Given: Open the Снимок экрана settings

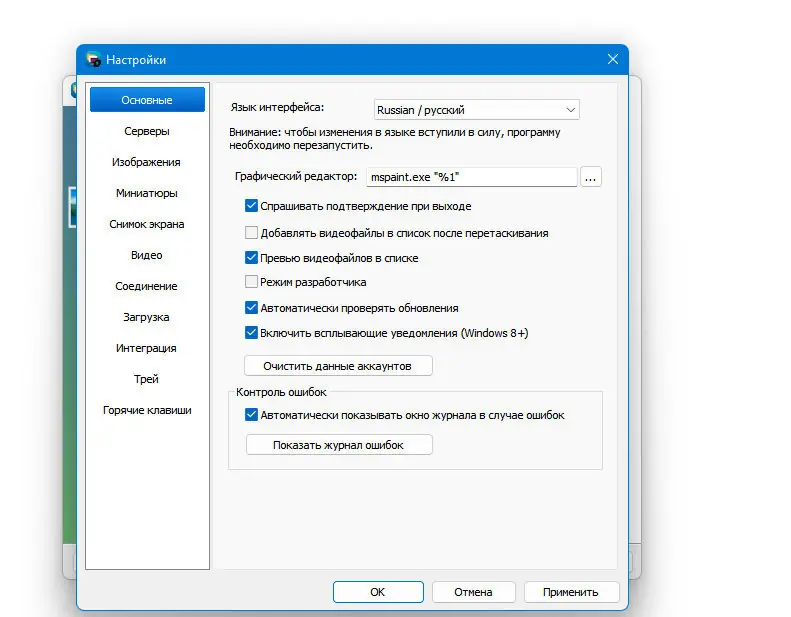Looking at the screenshot, I should click(x=147, y=224).
